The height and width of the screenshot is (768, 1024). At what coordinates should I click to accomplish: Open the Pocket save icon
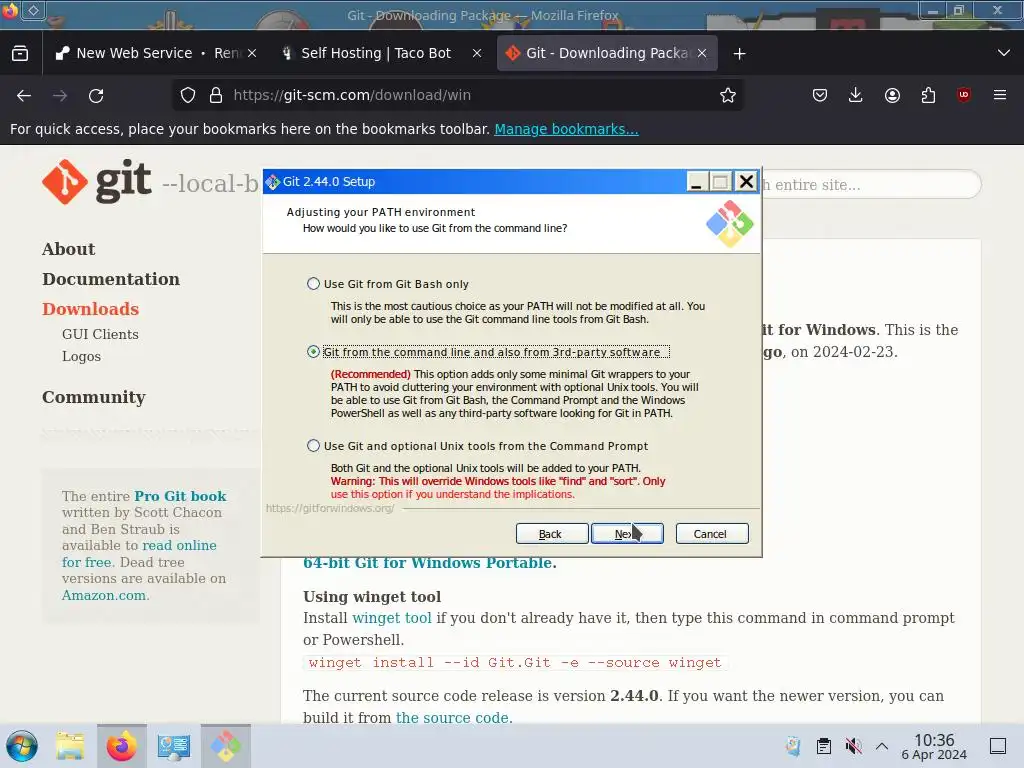[820, 95]
